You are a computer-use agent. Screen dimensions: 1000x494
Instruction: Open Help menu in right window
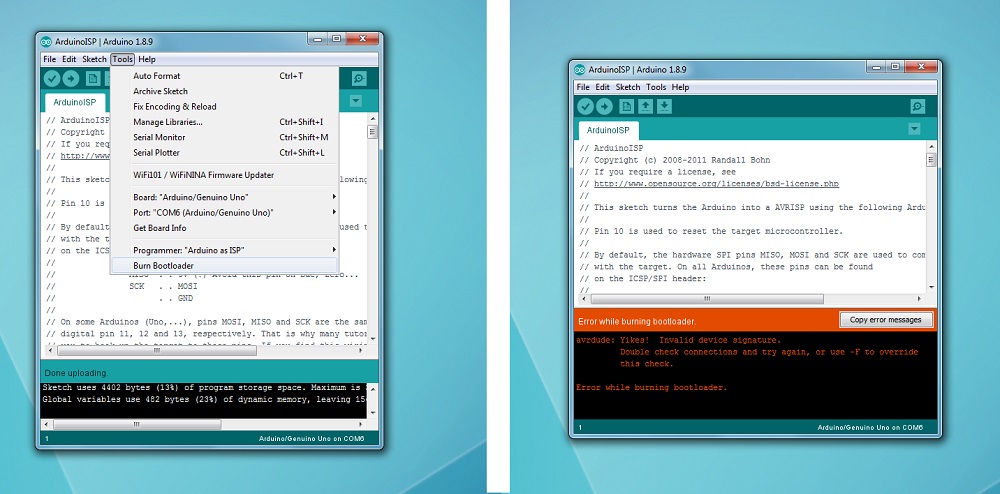[x=680, y=87]
